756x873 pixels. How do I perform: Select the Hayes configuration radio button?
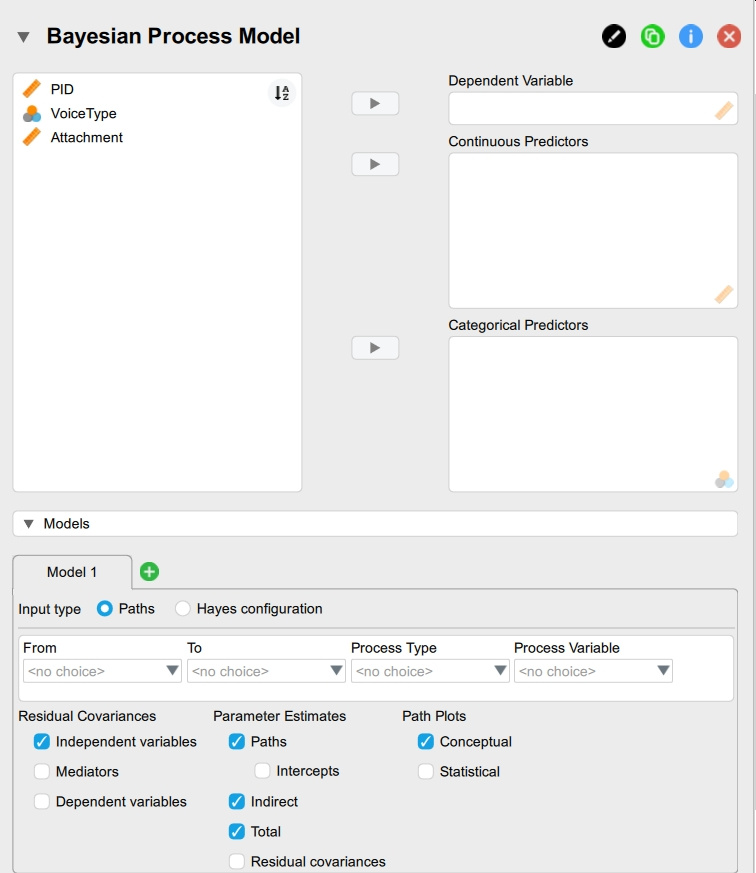click(x=183, y=608)
